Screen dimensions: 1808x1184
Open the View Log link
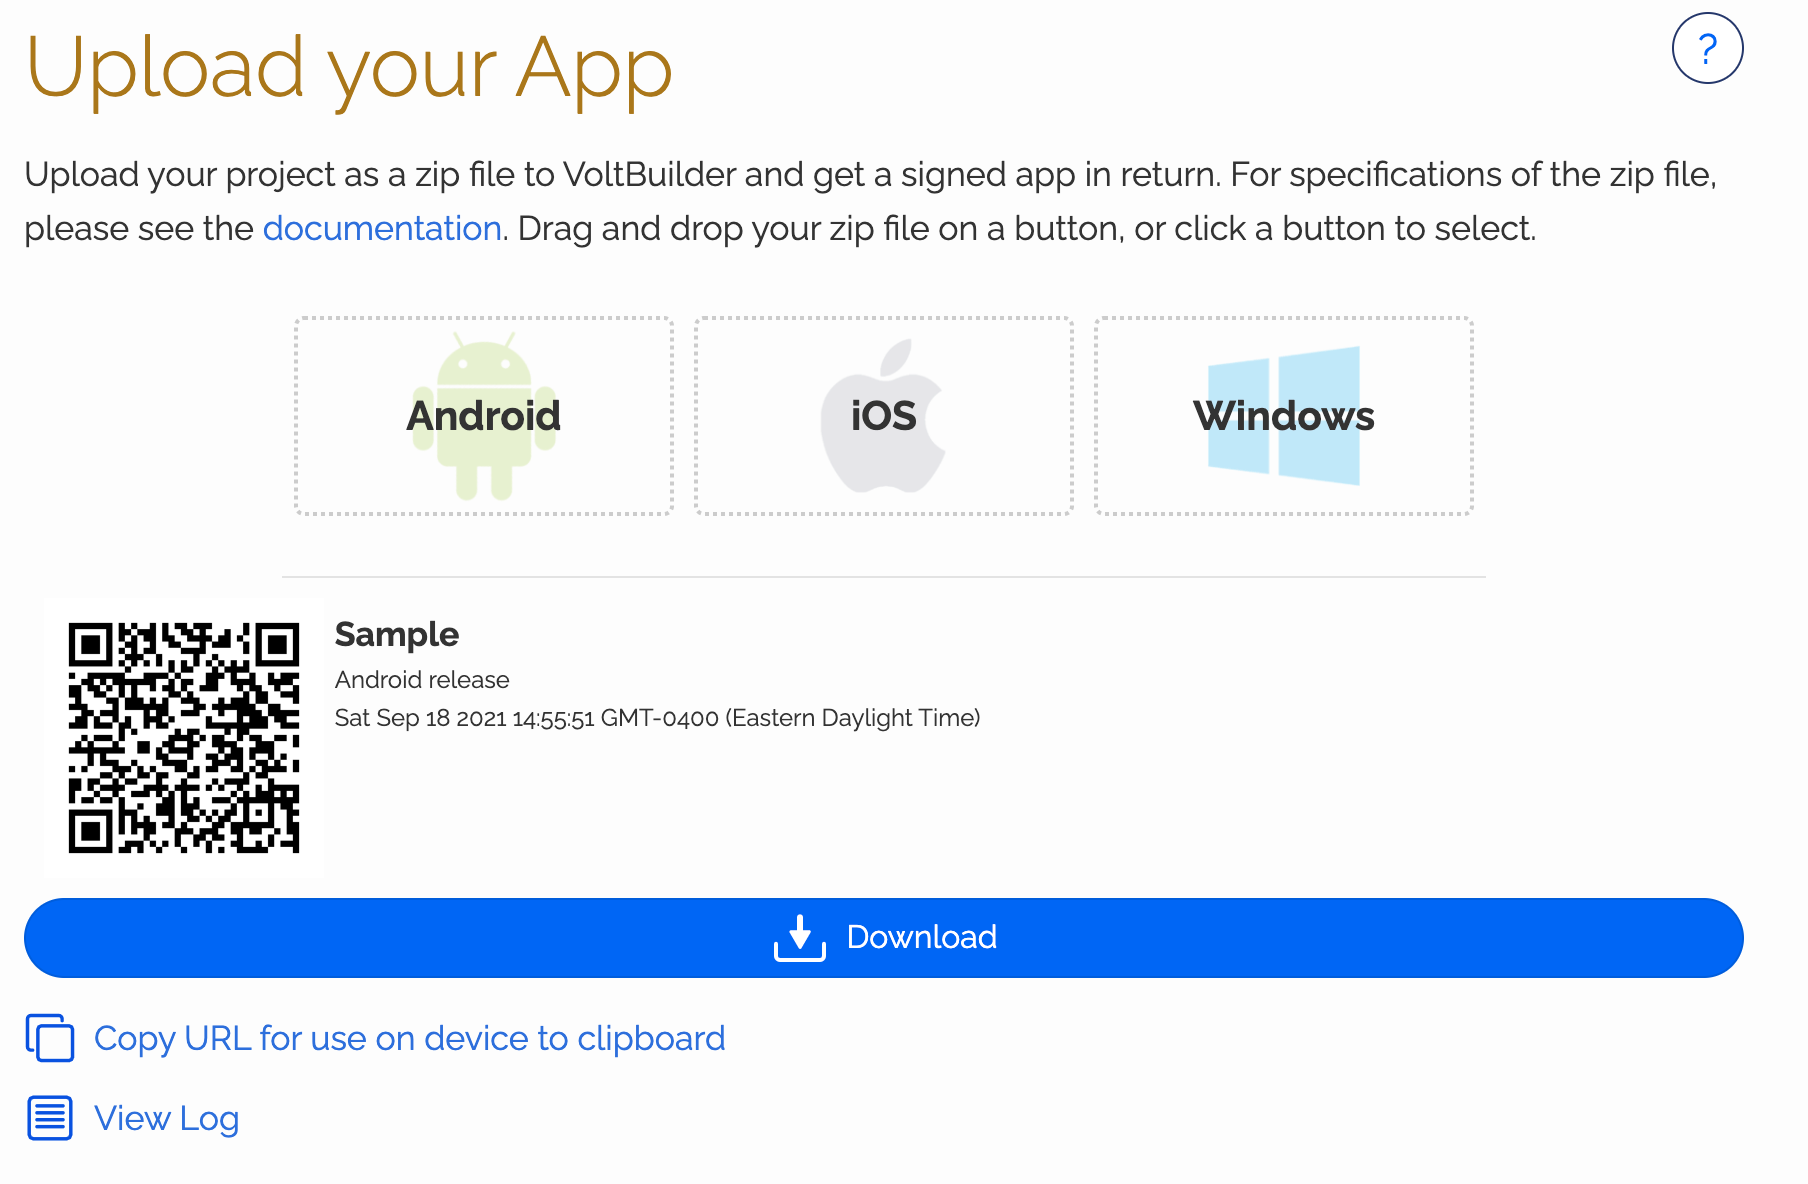point(166,1118)
